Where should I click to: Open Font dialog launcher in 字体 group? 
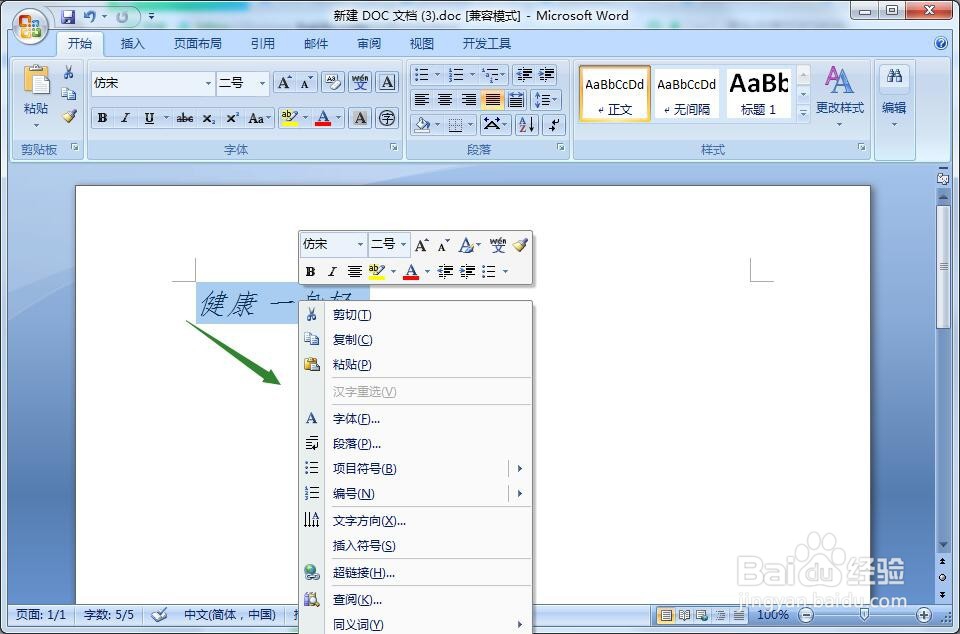pos(394,147)
